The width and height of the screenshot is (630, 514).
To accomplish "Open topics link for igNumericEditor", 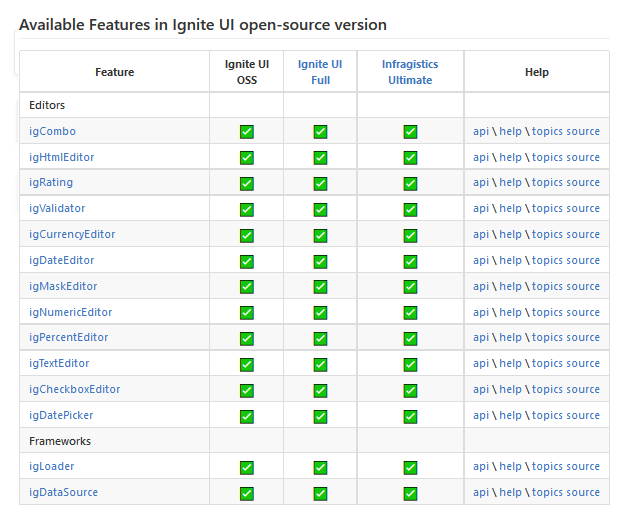I will click(x=547, y=312).
